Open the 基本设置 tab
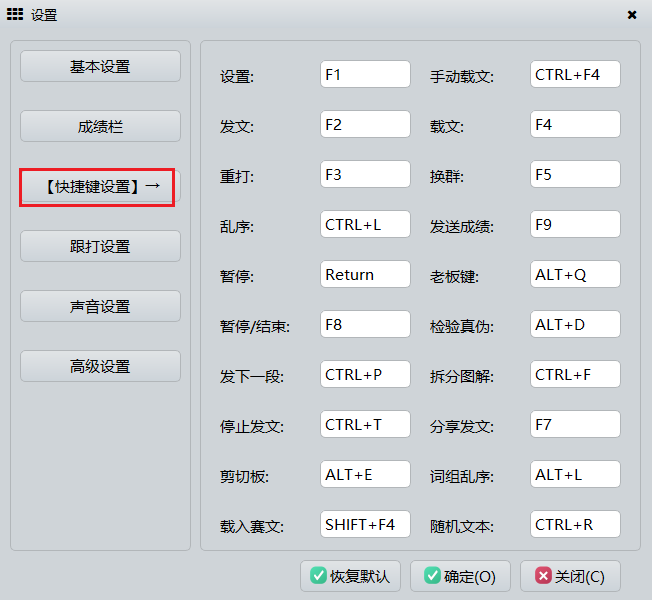The height and width of the screenshot is (600, 652). 100,66
